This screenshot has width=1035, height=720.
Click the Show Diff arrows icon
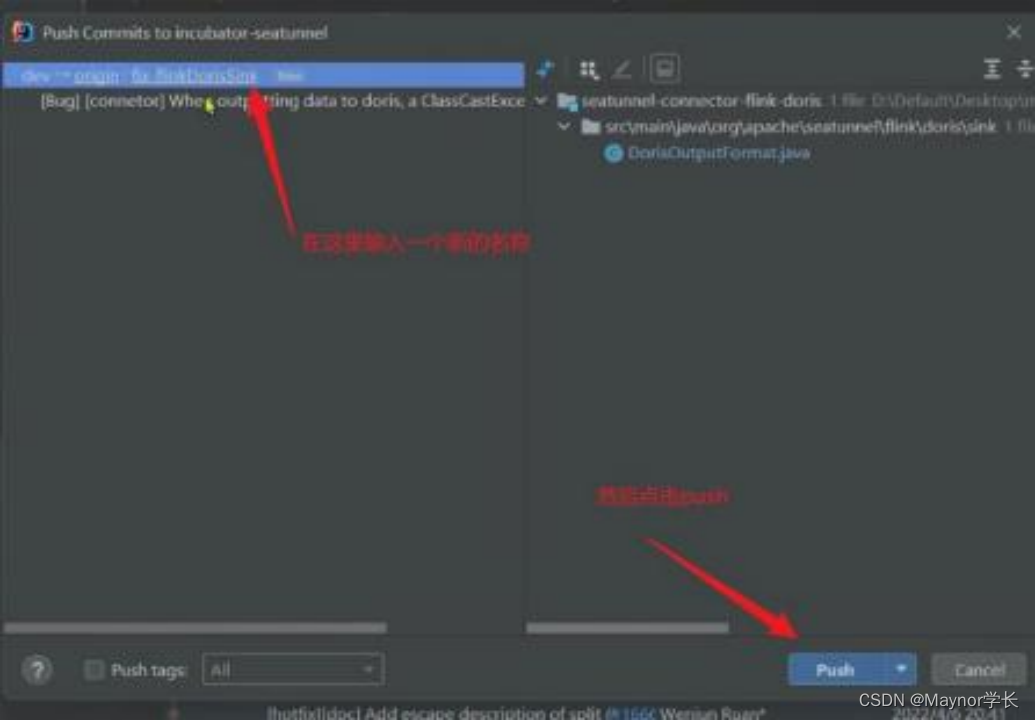click(x=545, y=69)
